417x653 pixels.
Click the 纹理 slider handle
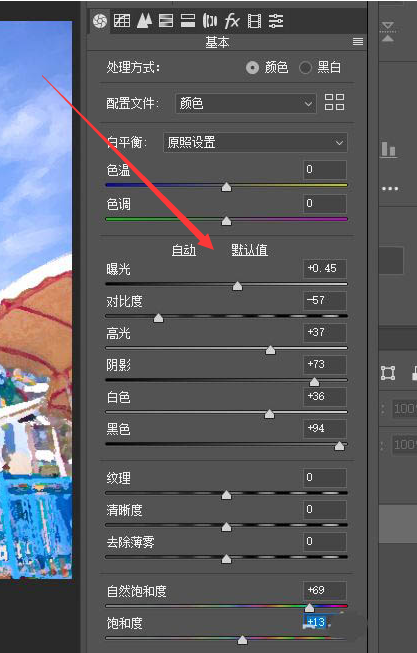point(226,494)
